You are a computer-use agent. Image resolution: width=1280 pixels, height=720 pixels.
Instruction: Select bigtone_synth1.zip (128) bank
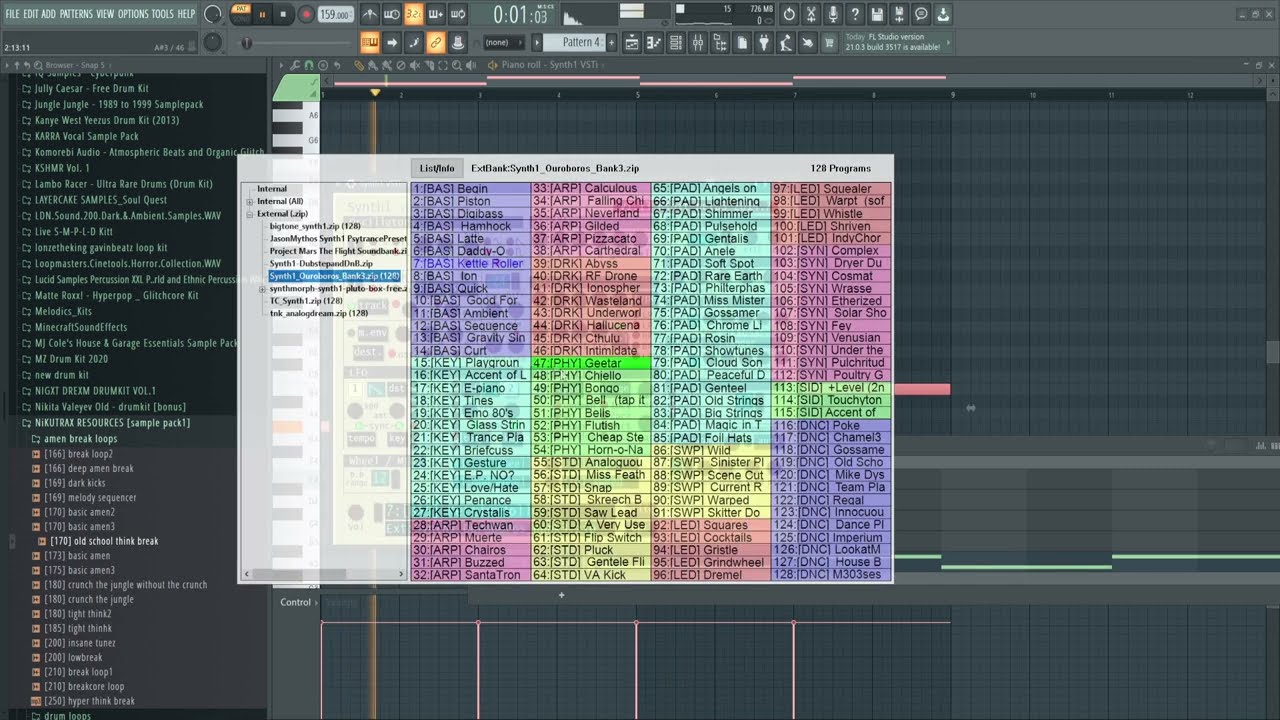(315, 226)
